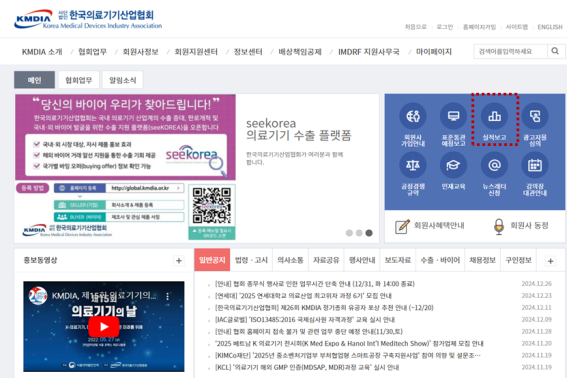Open the 제26회 KMDIA 정기총회 notice

324,308
